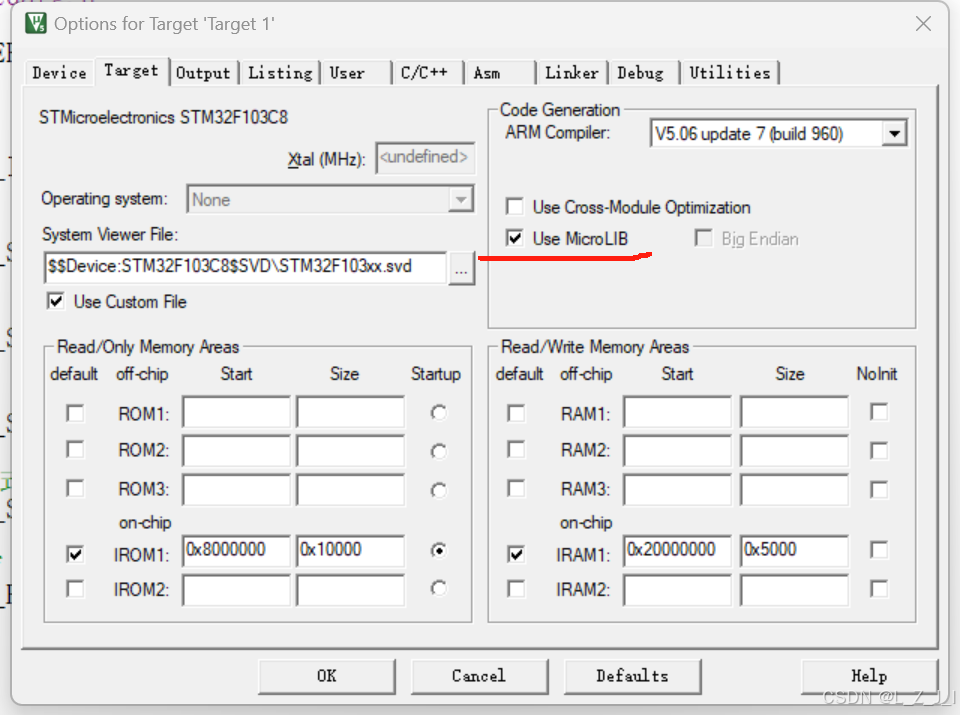
Task: Open the Operating system dropdown
Action: (x=330, y=200)
